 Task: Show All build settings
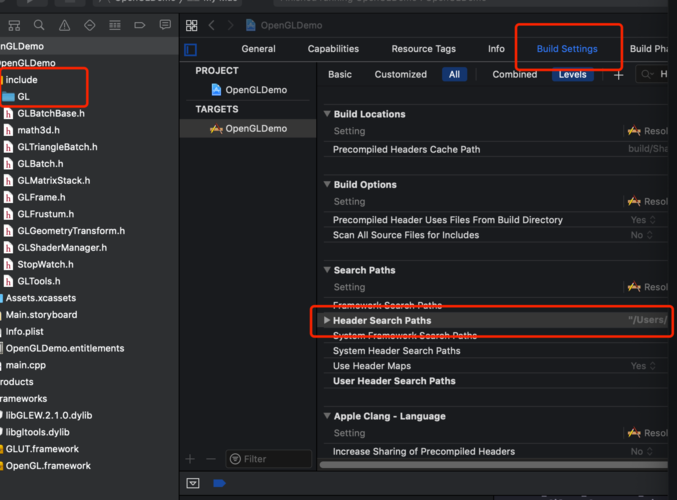click(x=454, y=74)
